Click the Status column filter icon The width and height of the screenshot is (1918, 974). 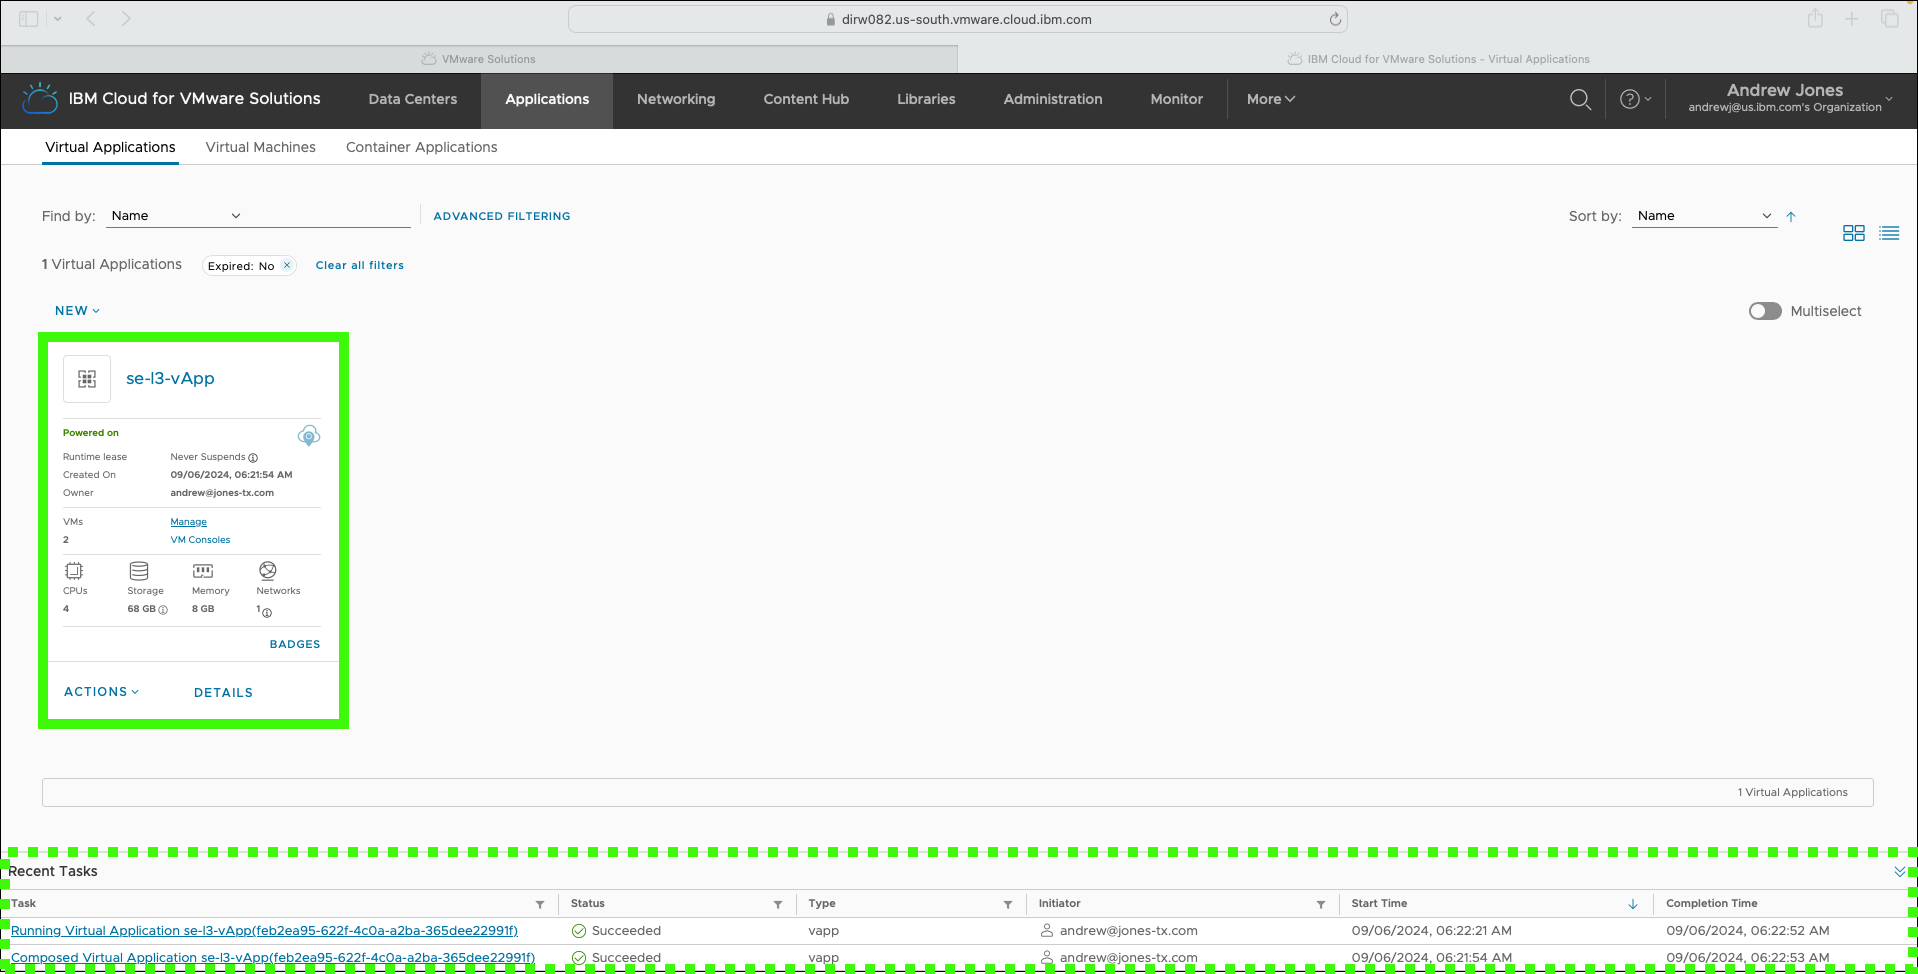click(778, 904)
